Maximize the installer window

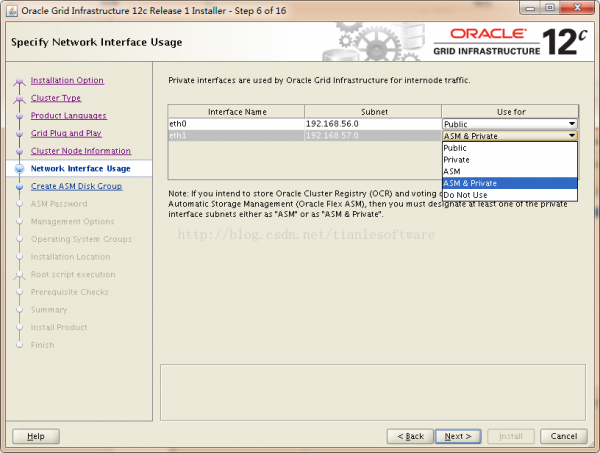(550, 8)
